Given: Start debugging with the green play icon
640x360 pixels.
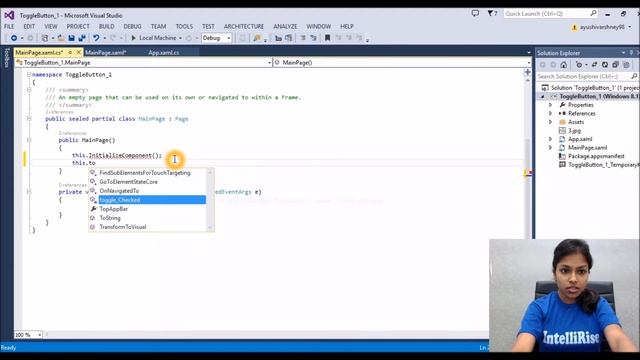Looking at the screenshot, I should [x=133, y=38].
